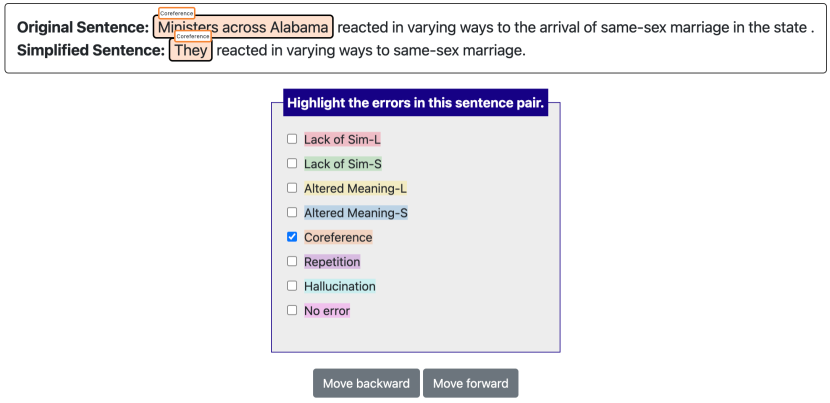This screenshot has width=830, height=403.
Task: Enable the Altered Meaning-L checkbox
Action: pos(292,188)
